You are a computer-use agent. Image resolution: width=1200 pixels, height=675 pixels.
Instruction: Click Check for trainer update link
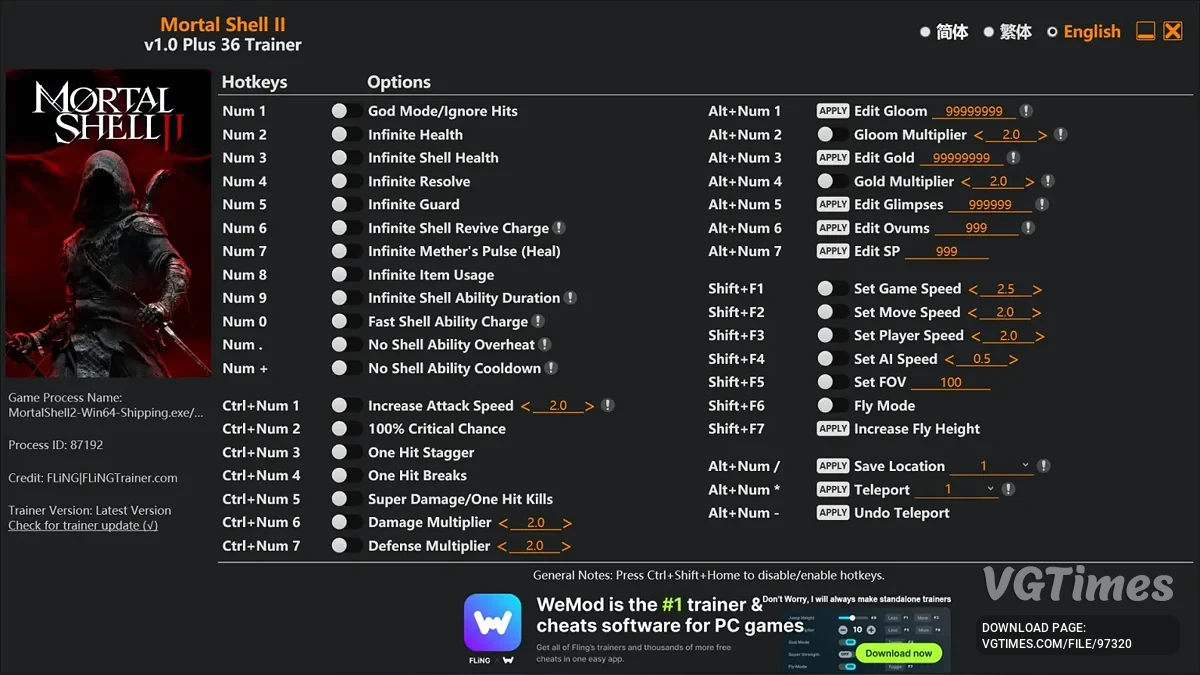(x=83, y=526)
